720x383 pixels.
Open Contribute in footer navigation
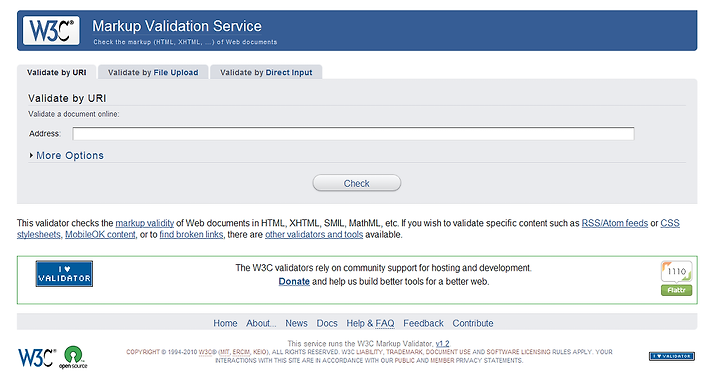[473, 323]
